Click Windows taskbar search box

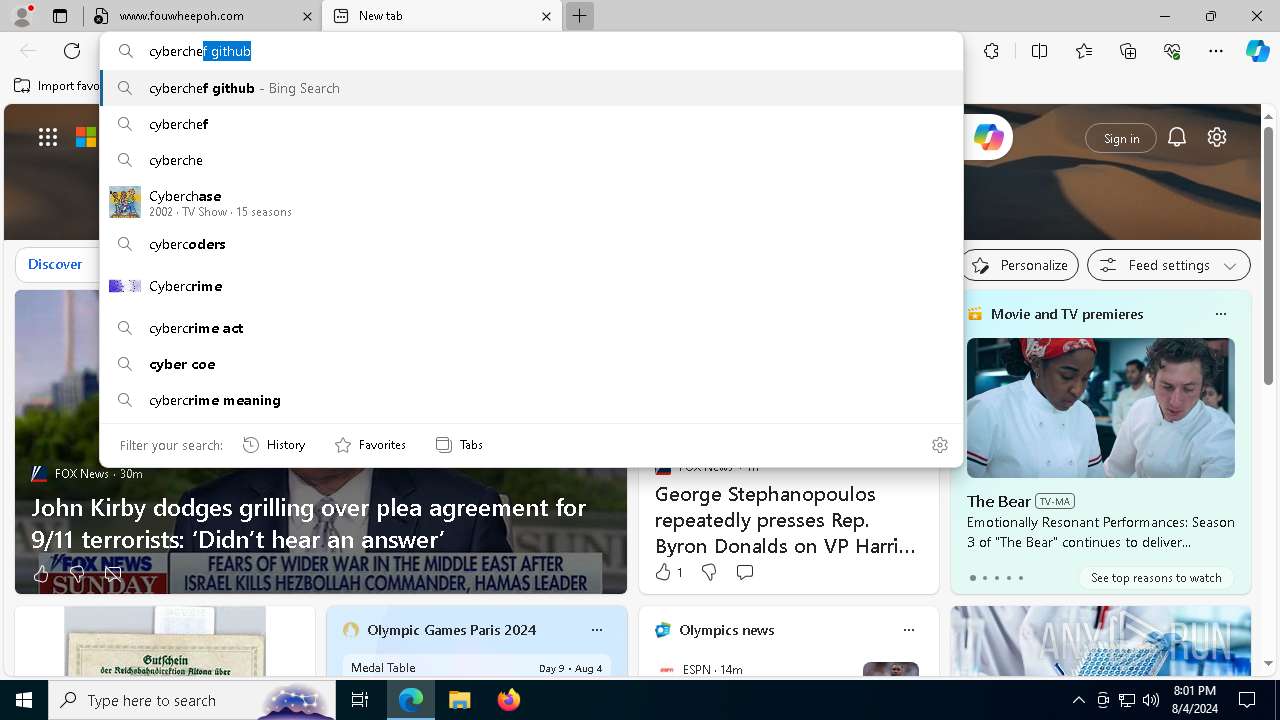coord(192,700)
